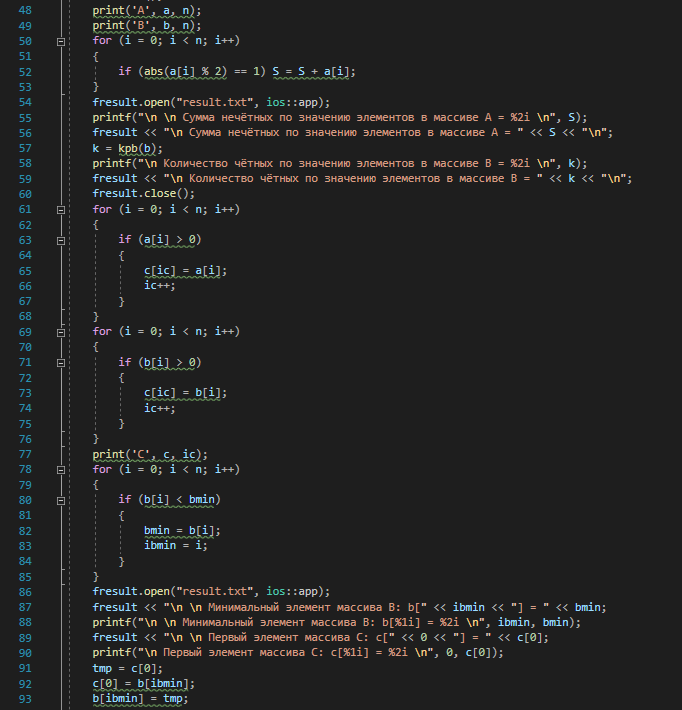Image resolution: width=682 pixels, height=710 pixels.
Task: Click ic++ on line 66
Action: pos(159,286)
